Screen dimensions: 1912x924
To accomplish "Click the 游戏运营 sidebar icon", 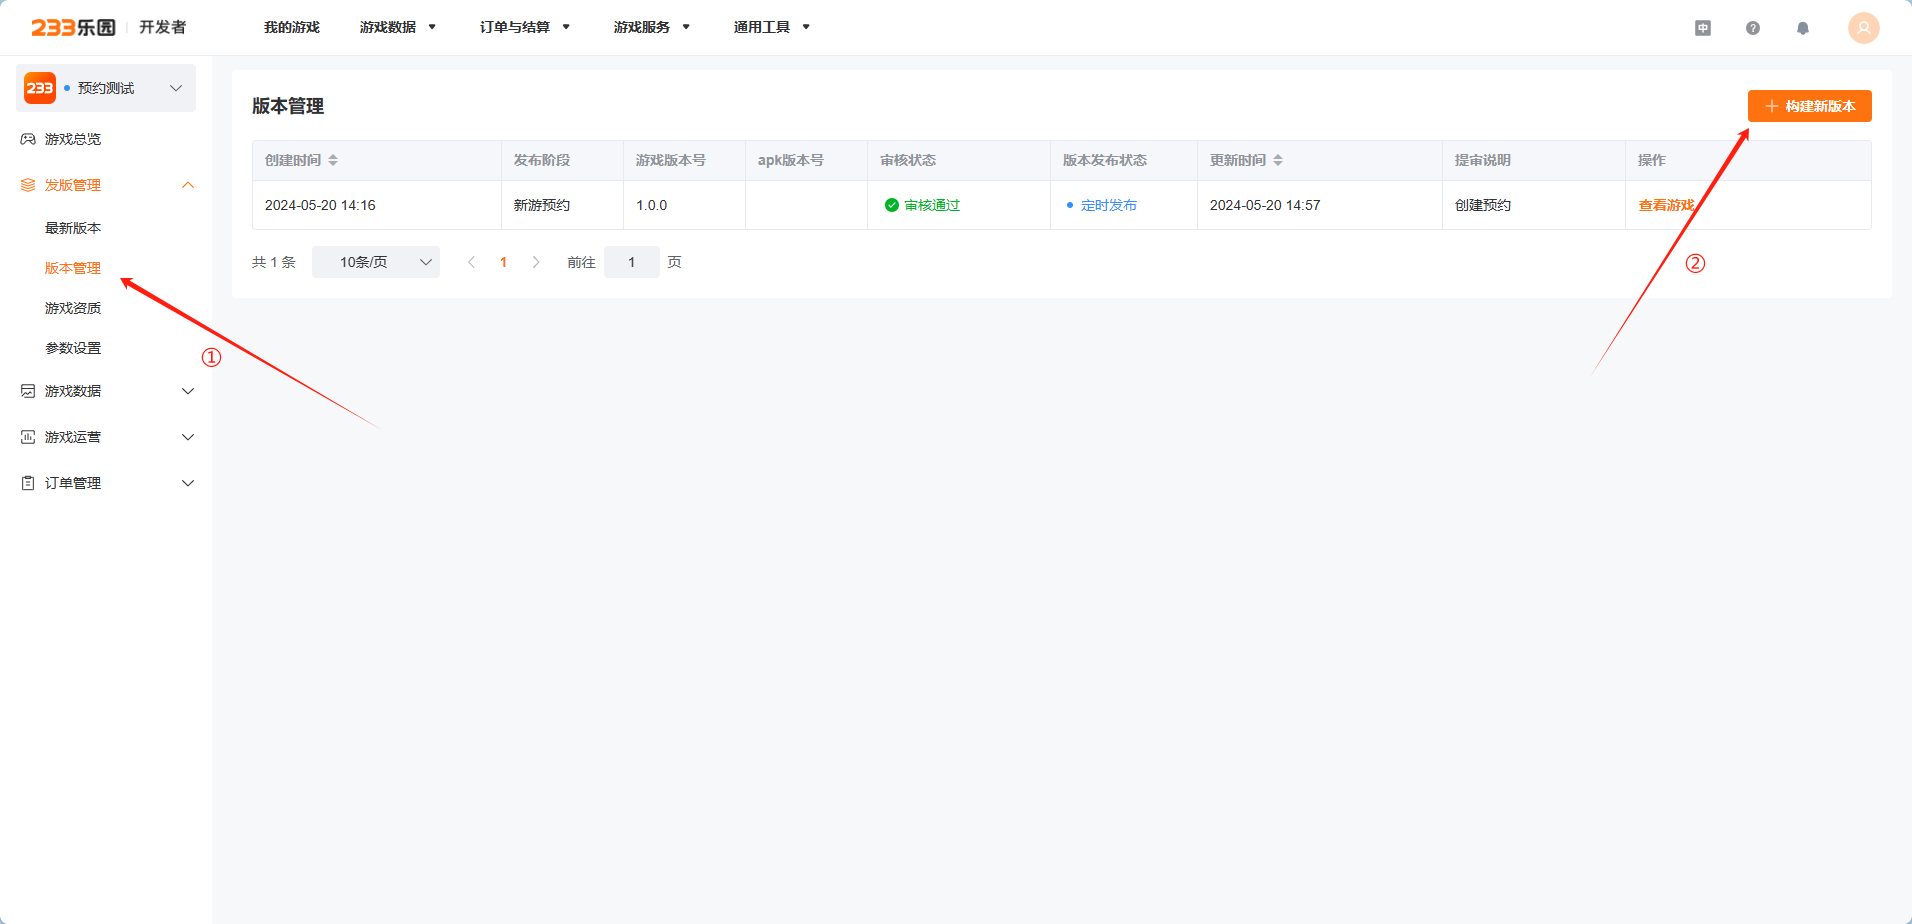I will 28,437.
